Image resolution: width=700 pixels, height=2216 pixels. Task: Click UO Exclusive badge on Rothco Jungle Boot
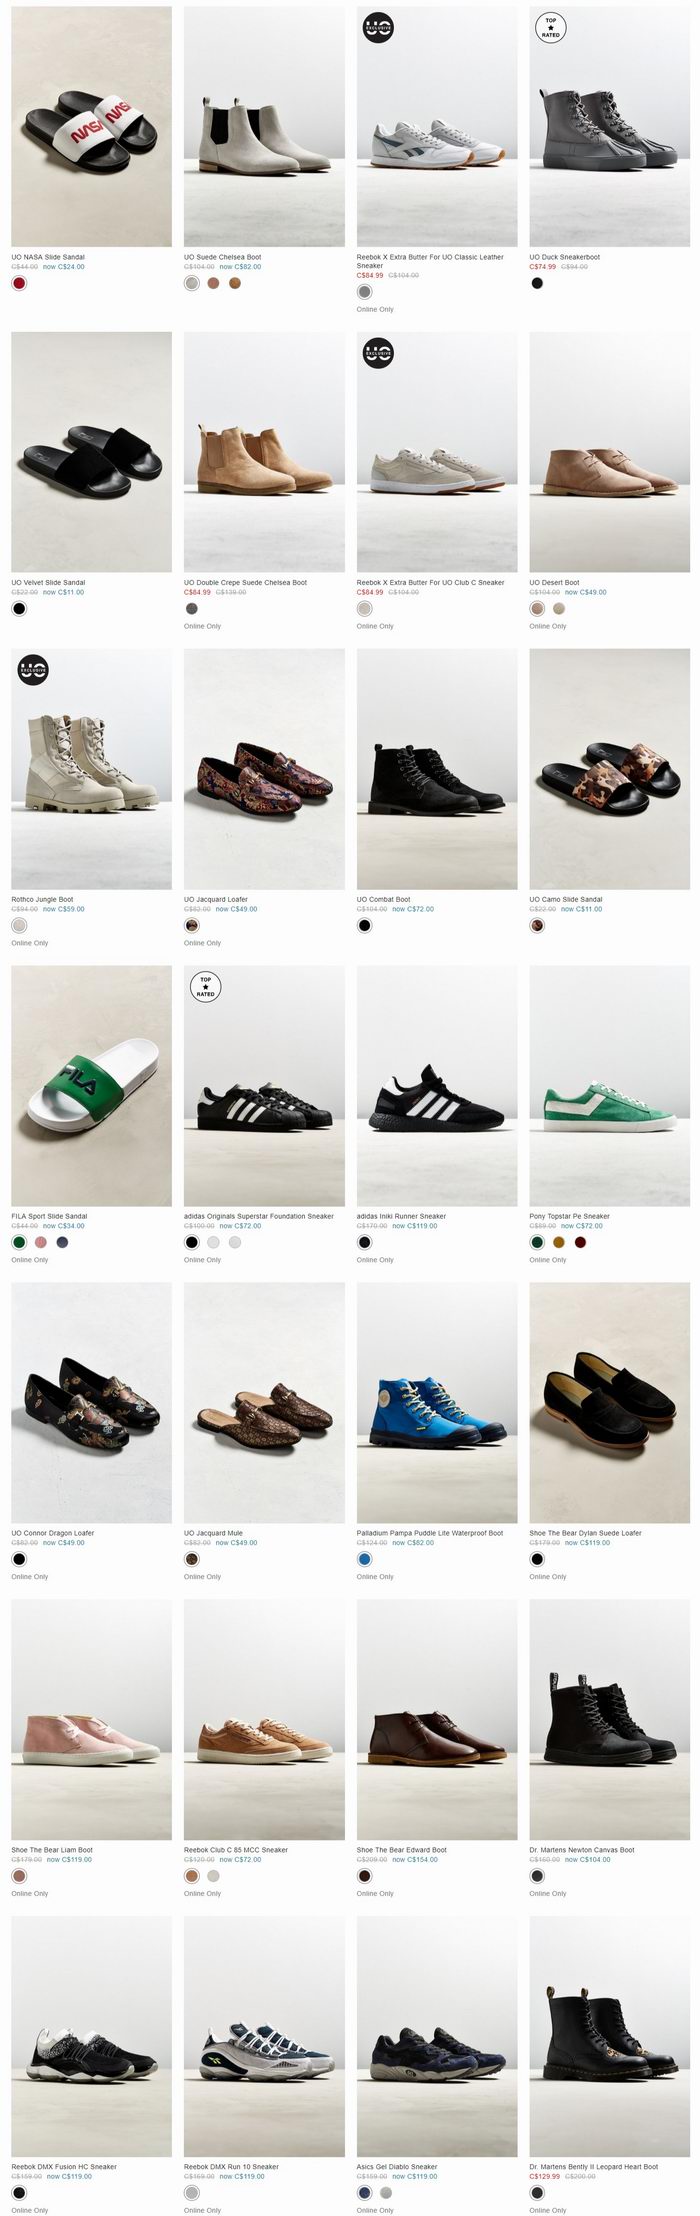click(34, 669)
